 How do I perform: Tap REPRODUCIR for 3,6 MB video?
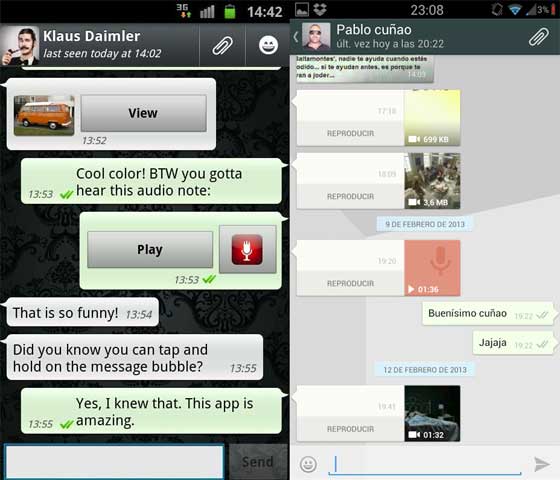(x=350, y=196)
